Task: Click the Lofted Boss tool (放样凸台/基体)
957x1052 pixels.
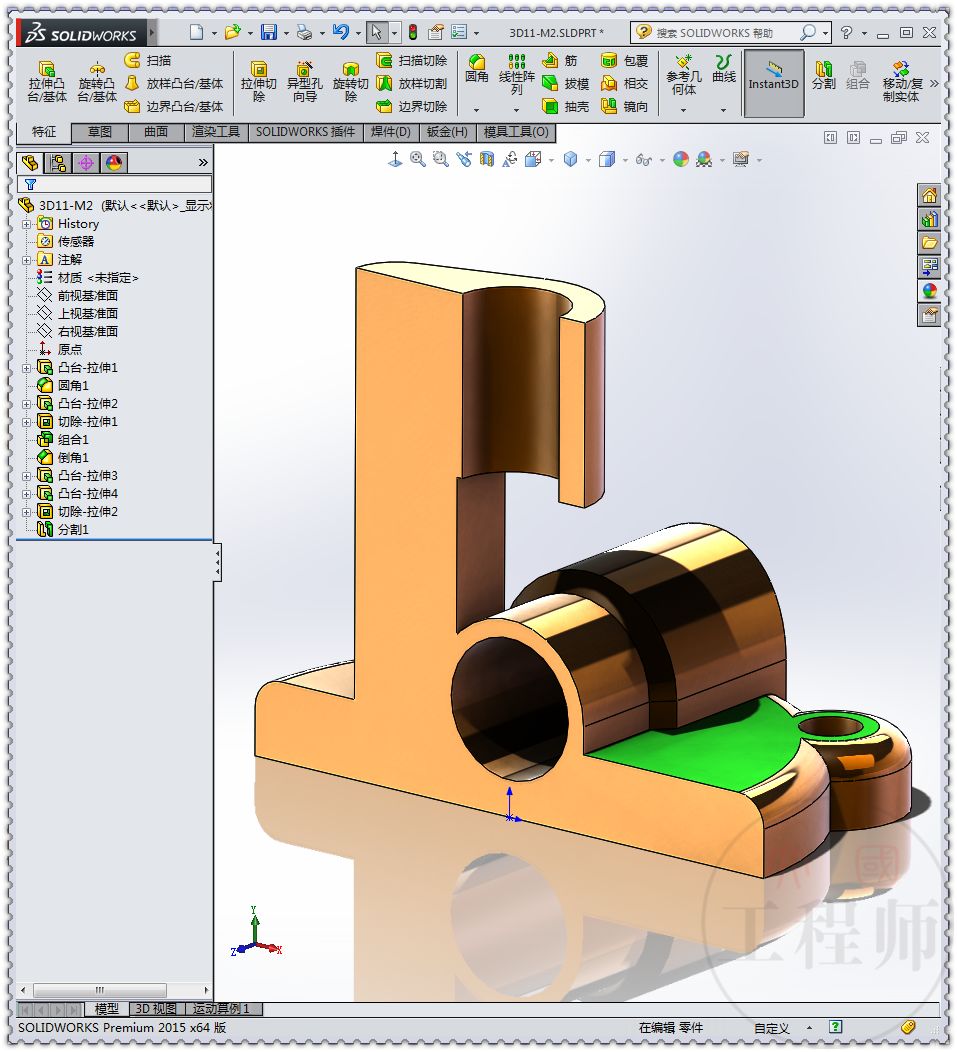Action: (174, 83)
